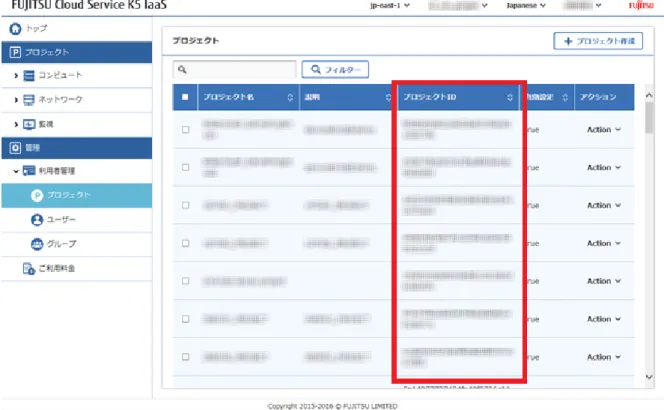This screenshot has height=410, width=664.
Task: Click the ご利用料金 billing icon
Action: 29,269
